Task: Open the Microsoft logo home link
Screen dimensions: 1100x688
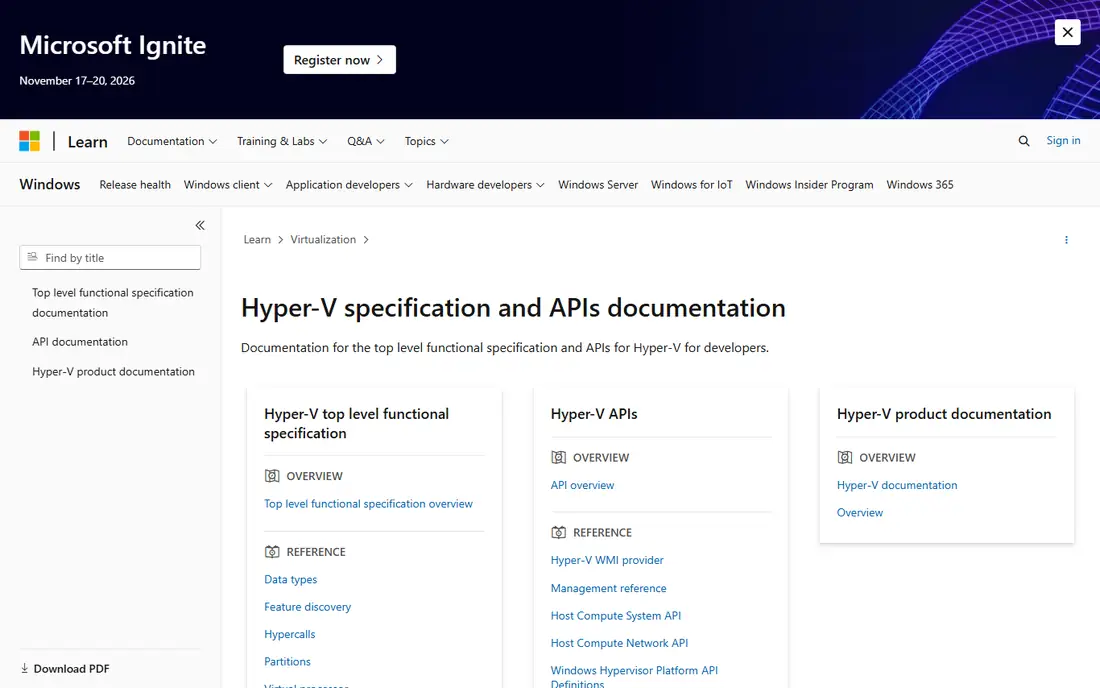Action: click(29, 141)
